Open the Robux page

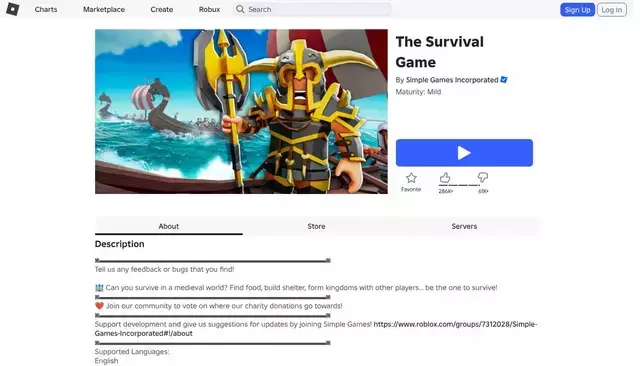[209, 9]
